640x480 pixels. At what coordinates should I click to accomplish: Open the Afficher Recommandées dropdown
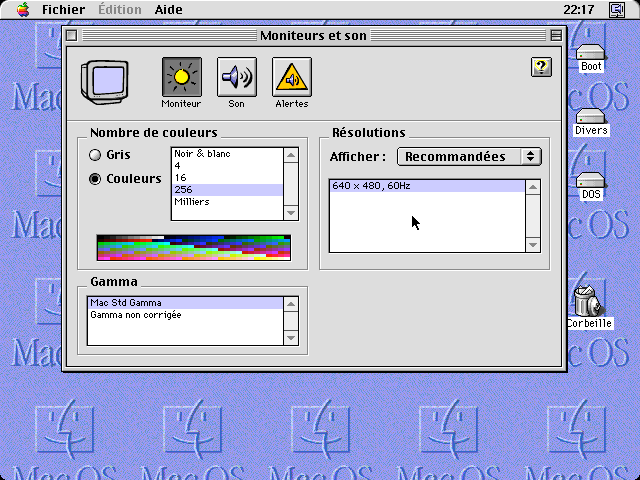[469, 157]
